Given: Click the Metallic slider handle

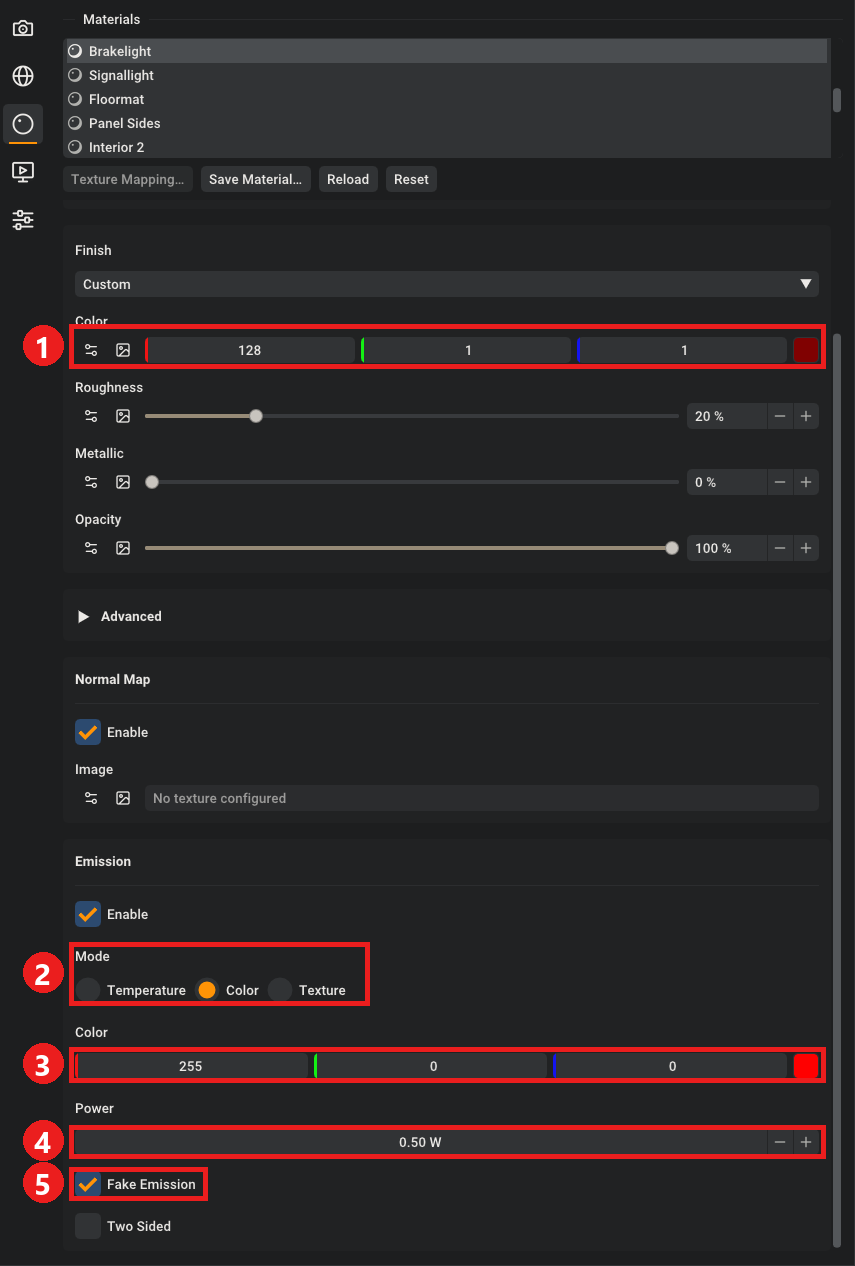Looking at the screenshot, I should [x=152, y=482].
